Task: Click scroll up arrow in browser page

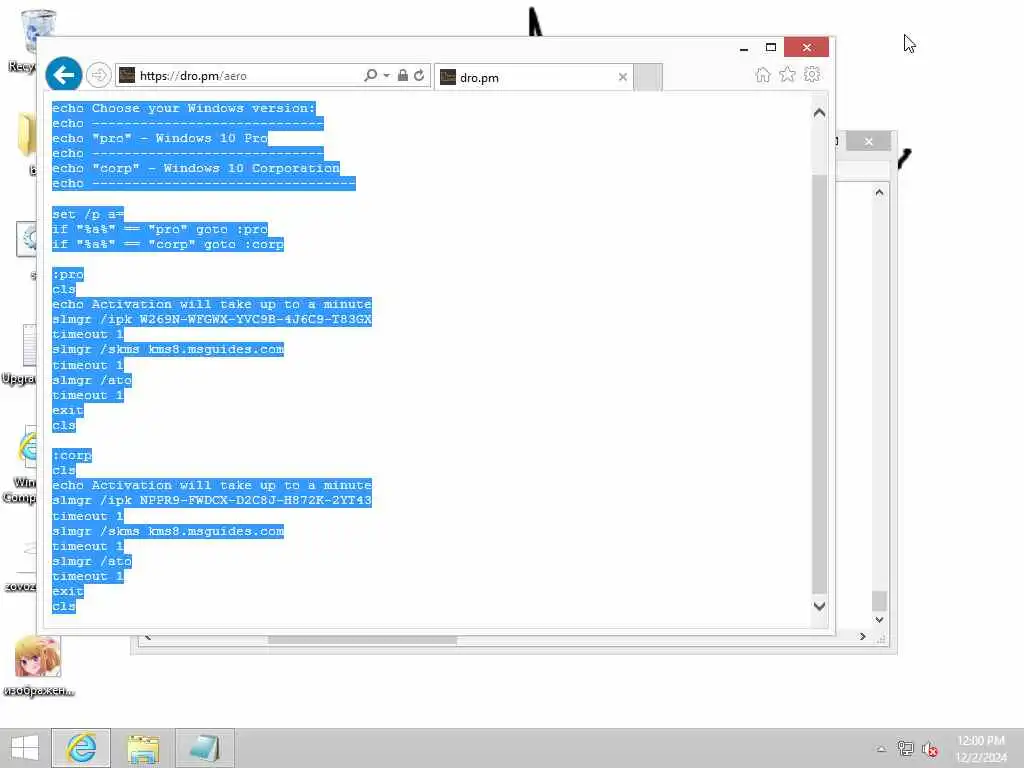Action: pos(820,113)
